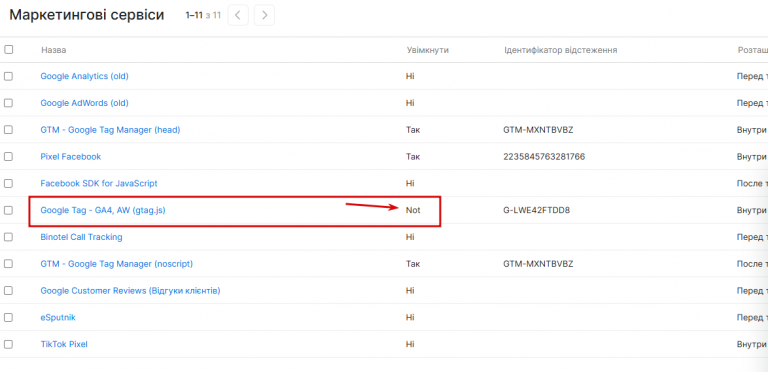Screen dimensions: 768x372
Task: Open Google Customer Reviews (Відгуки клієнтів)
Action: 130,291
